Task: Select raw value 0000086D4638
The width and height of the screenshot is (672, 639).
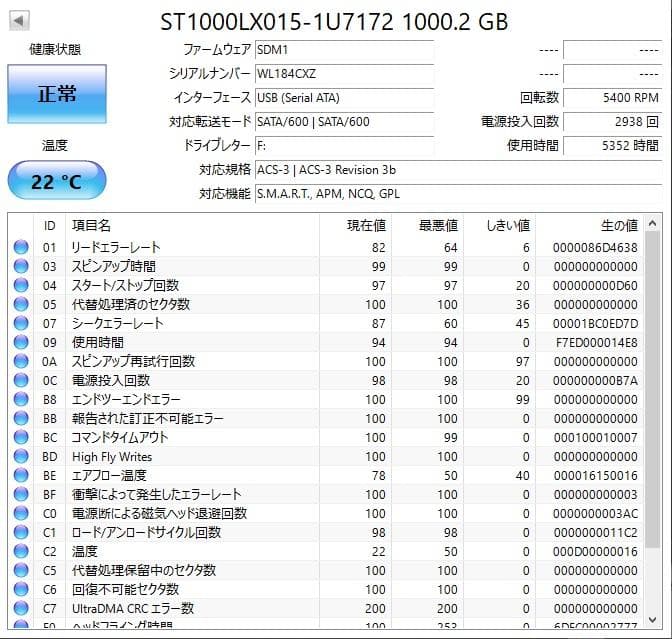Action: click(x=595, y=248)
